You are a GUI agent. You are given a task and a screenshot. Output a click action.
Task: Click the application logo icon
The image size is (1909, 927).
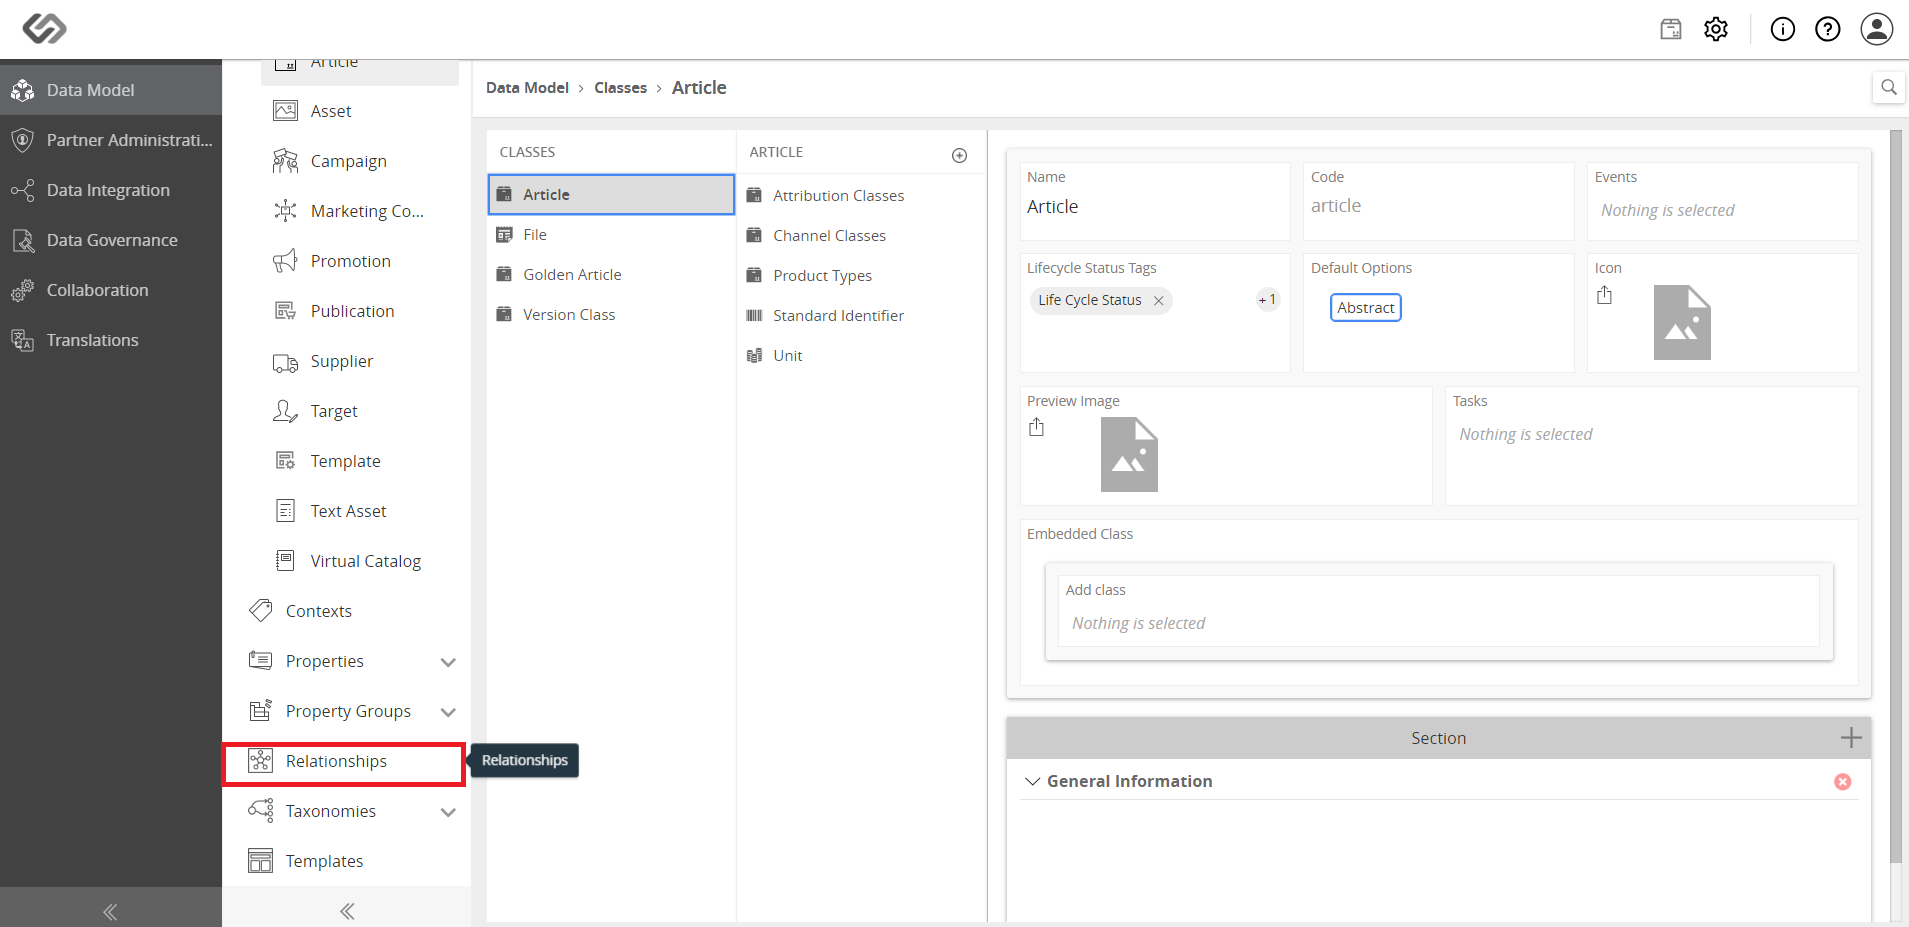pos(45,28)
